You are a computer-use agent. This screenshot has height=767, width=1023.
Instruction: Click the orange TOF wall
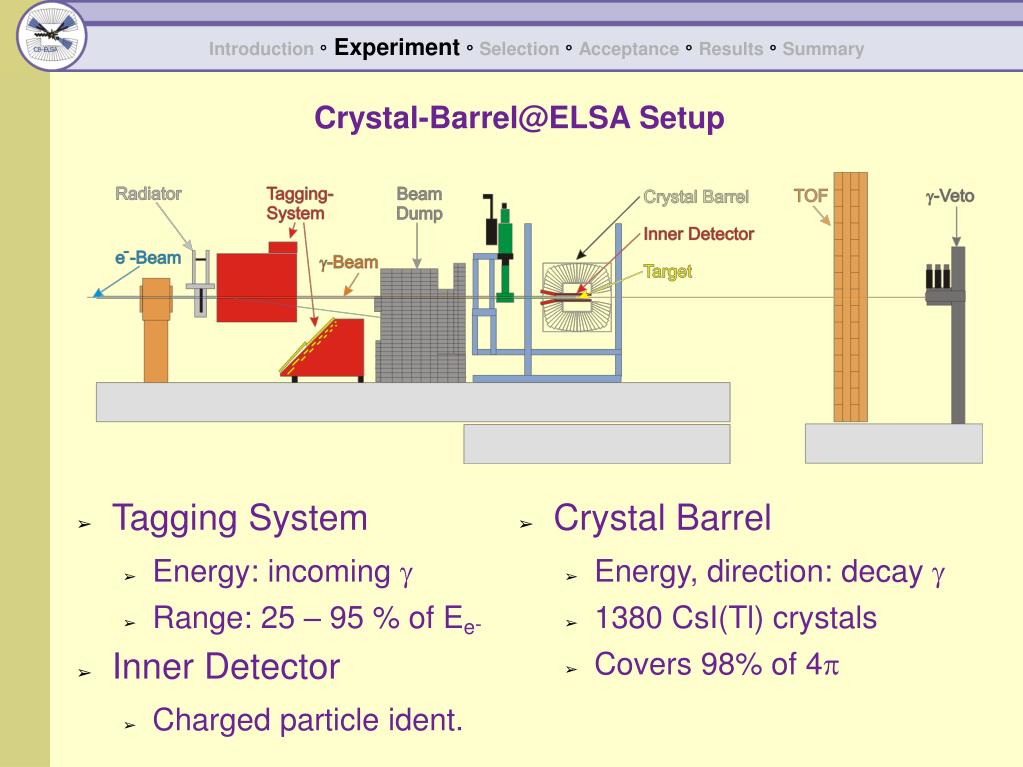pyautogui.click(x=851, y=297)
